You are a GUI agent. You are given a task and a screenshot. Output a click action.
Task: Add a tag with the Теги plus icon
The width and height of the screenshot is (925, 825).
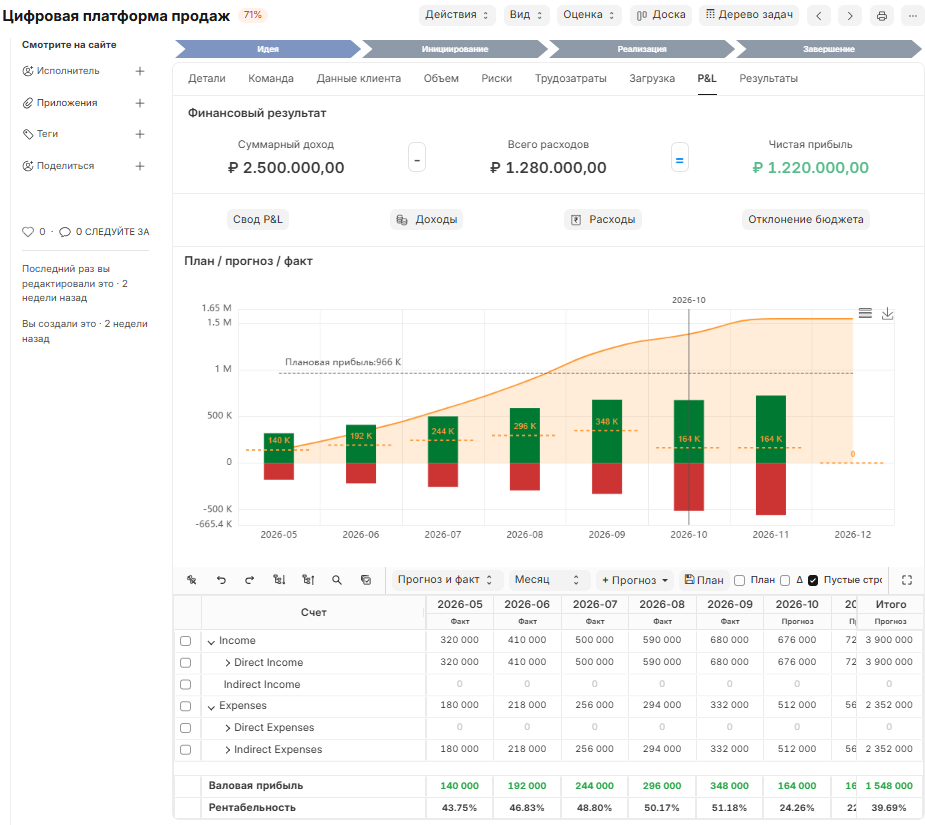click(x=140, y=135)
